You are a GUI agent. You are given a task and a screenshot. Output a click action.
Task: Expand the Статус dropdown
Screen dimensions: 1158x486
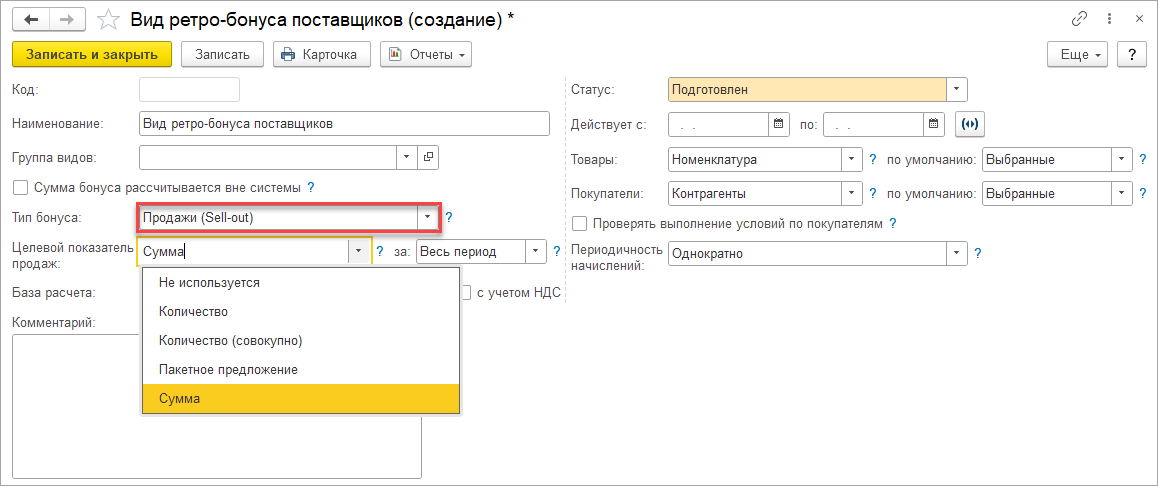(x=957, y=90)
